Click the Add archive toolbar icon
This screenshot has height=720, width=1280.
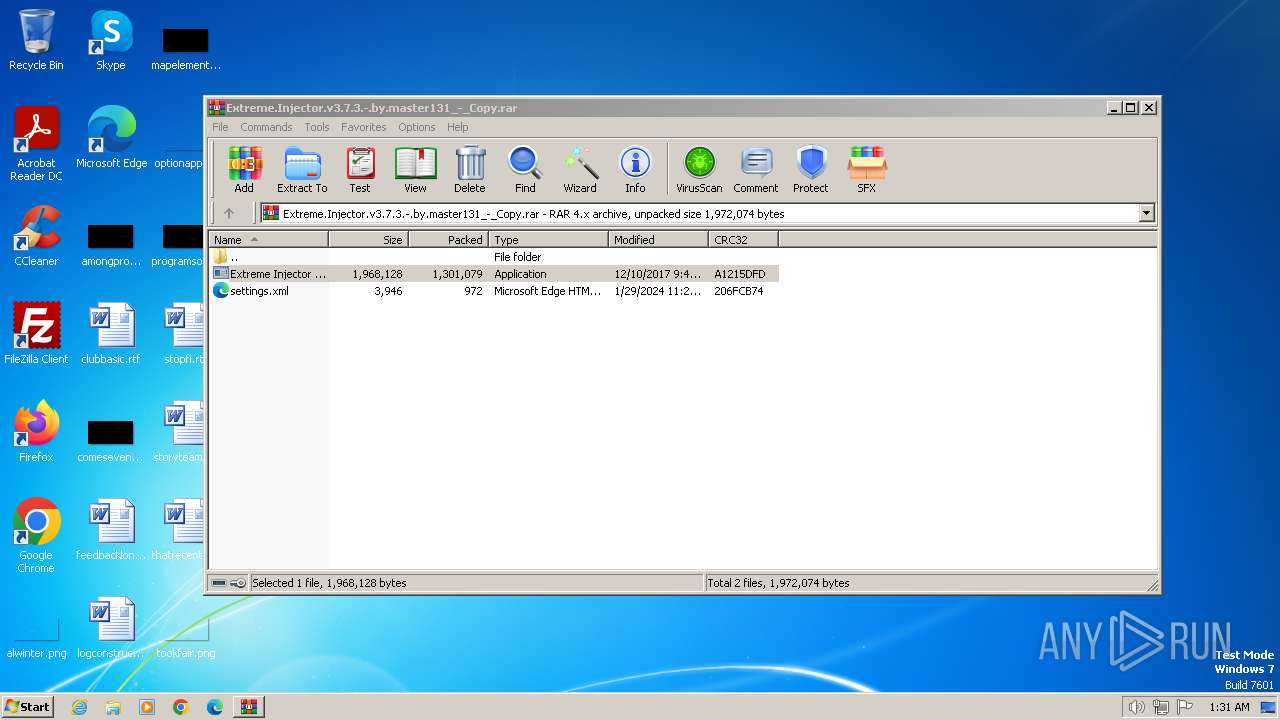pos(244,169)
